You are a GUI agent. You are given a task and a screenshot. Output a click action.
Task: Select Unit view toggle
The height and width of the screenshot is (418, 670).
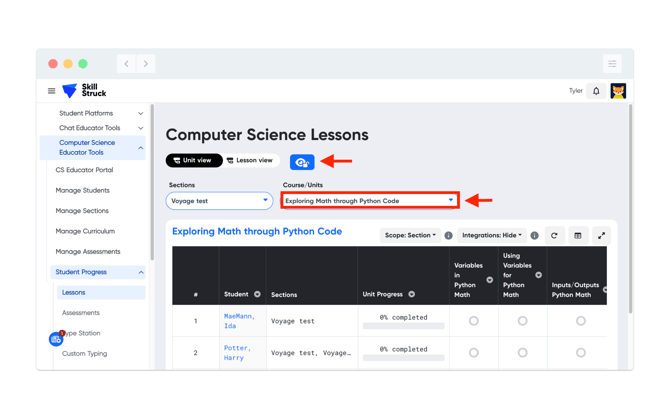[x=194, y=160]
